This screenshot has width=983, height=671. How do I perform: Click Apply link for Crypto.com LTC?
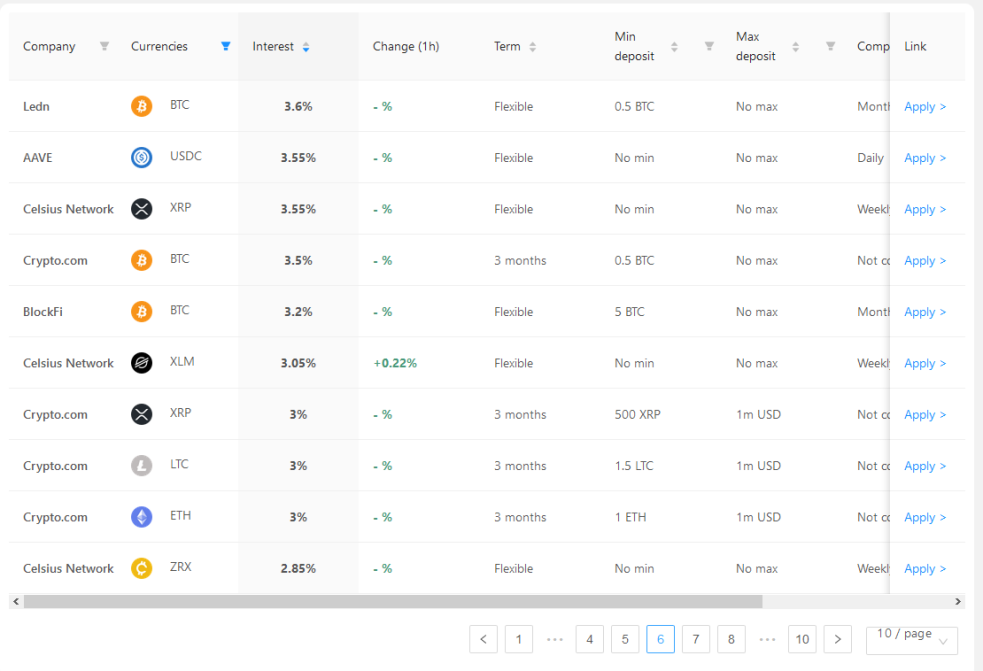click(925, 467)
